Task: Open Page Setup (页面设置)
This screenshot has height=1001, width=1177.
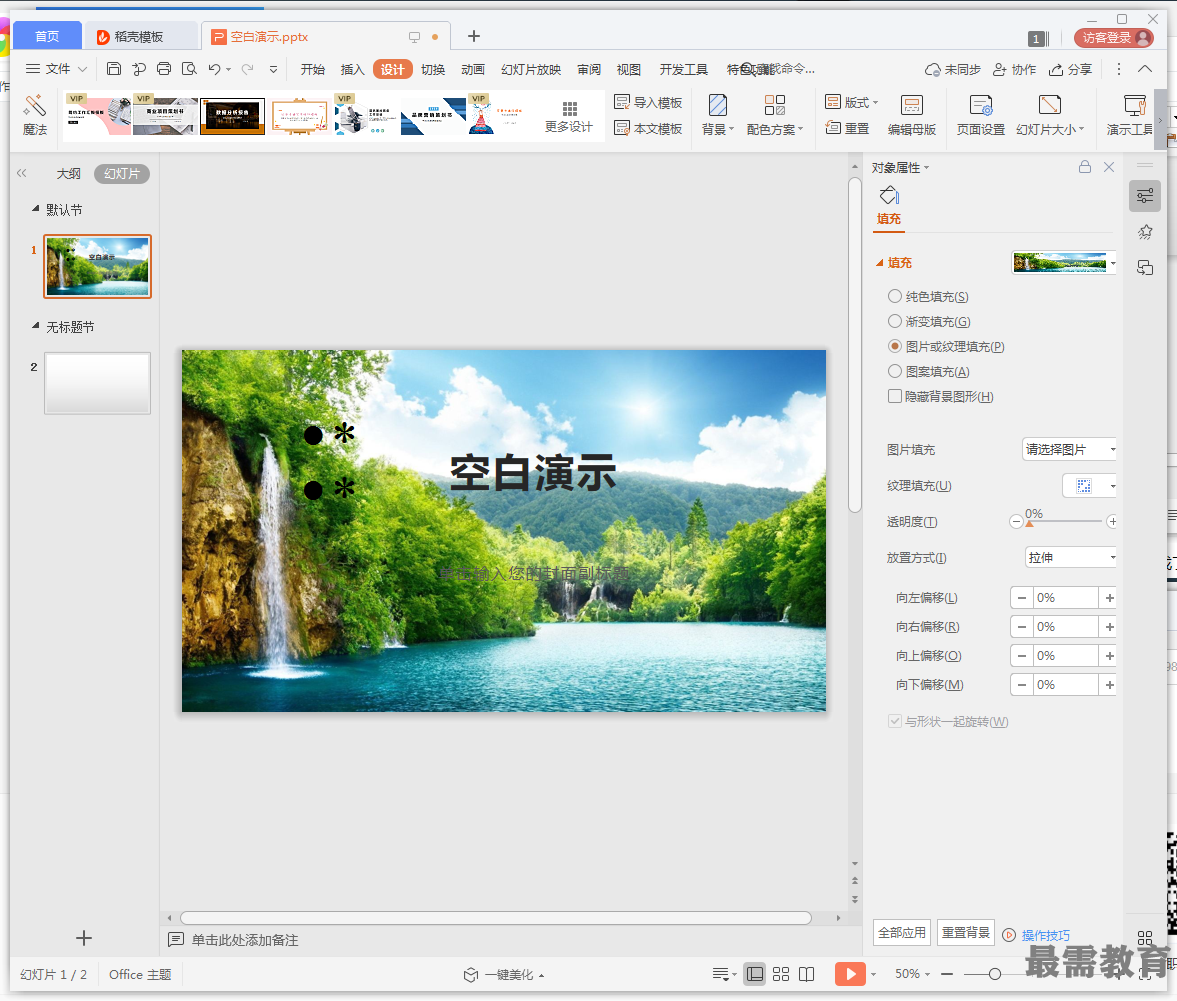Action: [x=980, y=115]
